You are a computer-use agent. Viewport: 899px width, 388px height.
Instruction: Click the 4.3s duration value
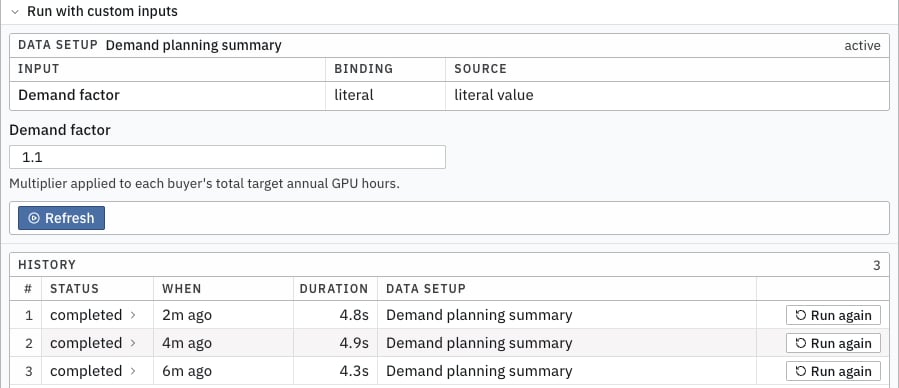(x=353, y=371)
